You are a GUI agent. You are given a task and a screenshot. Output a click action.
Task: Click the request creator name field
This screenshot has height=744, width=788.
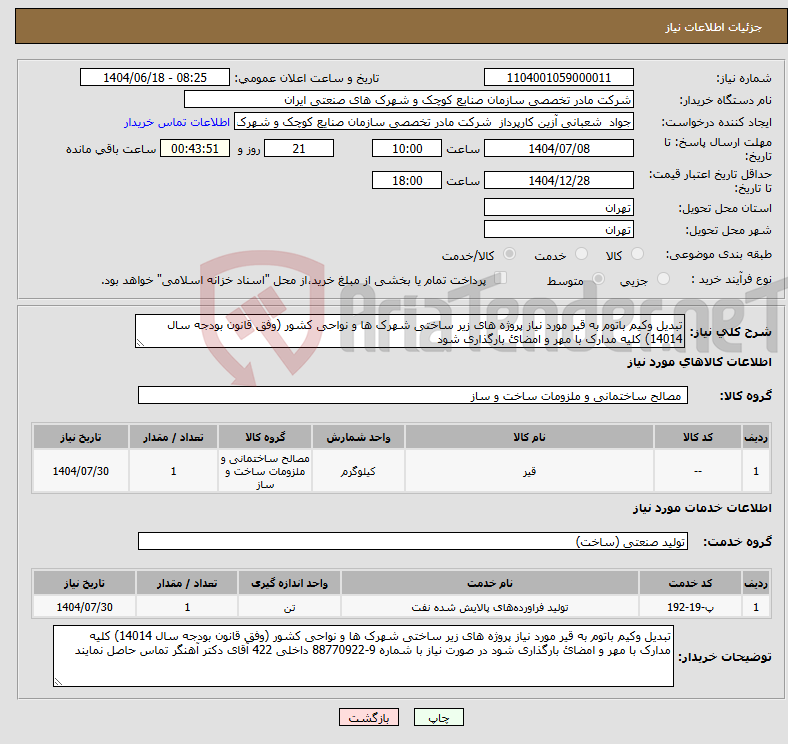(x=433, y=122)
